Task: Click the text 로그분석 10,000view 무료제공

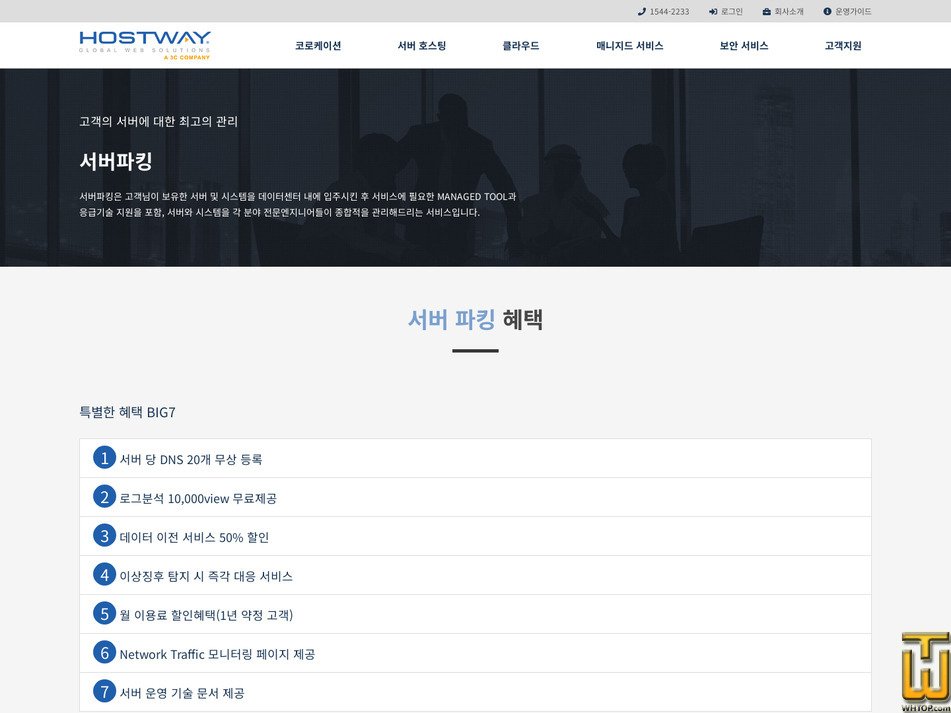Action: coord(198,498)
